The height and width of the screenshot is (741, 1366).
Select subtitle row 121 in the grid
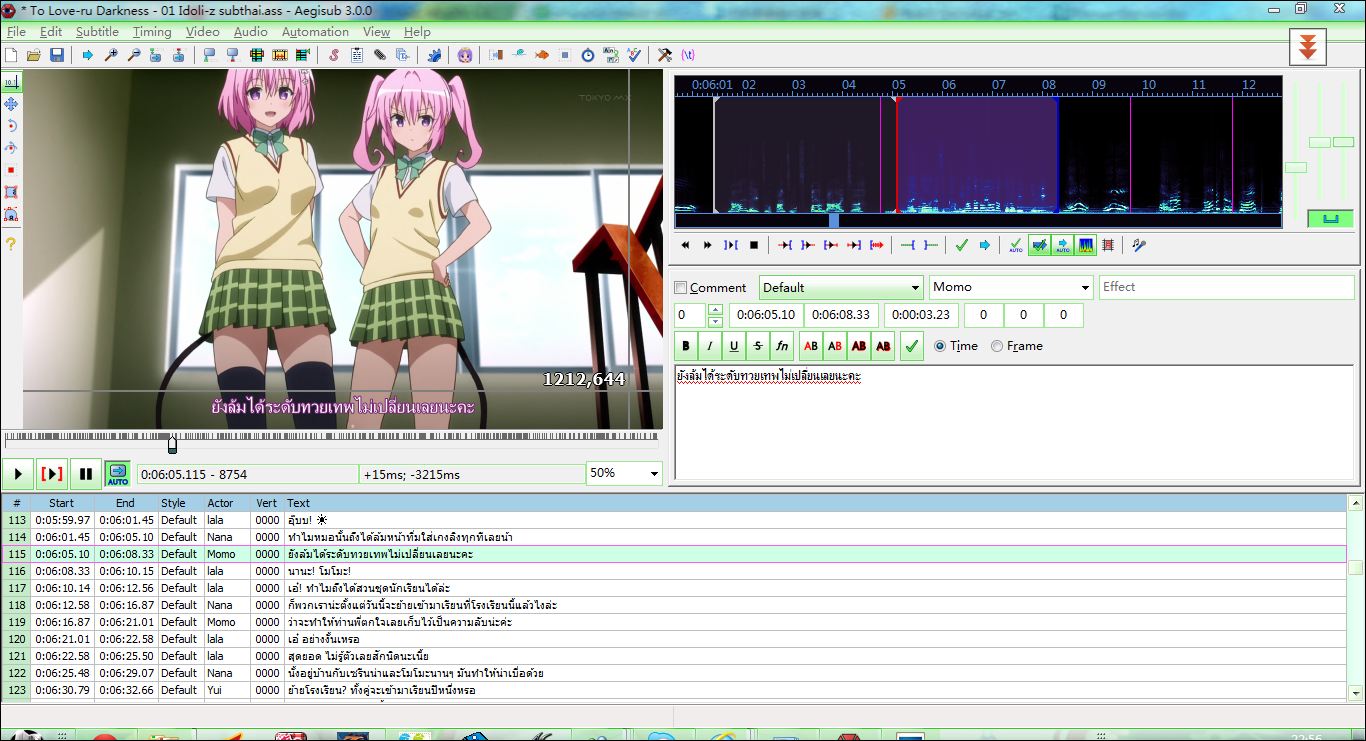click(675, 656)
